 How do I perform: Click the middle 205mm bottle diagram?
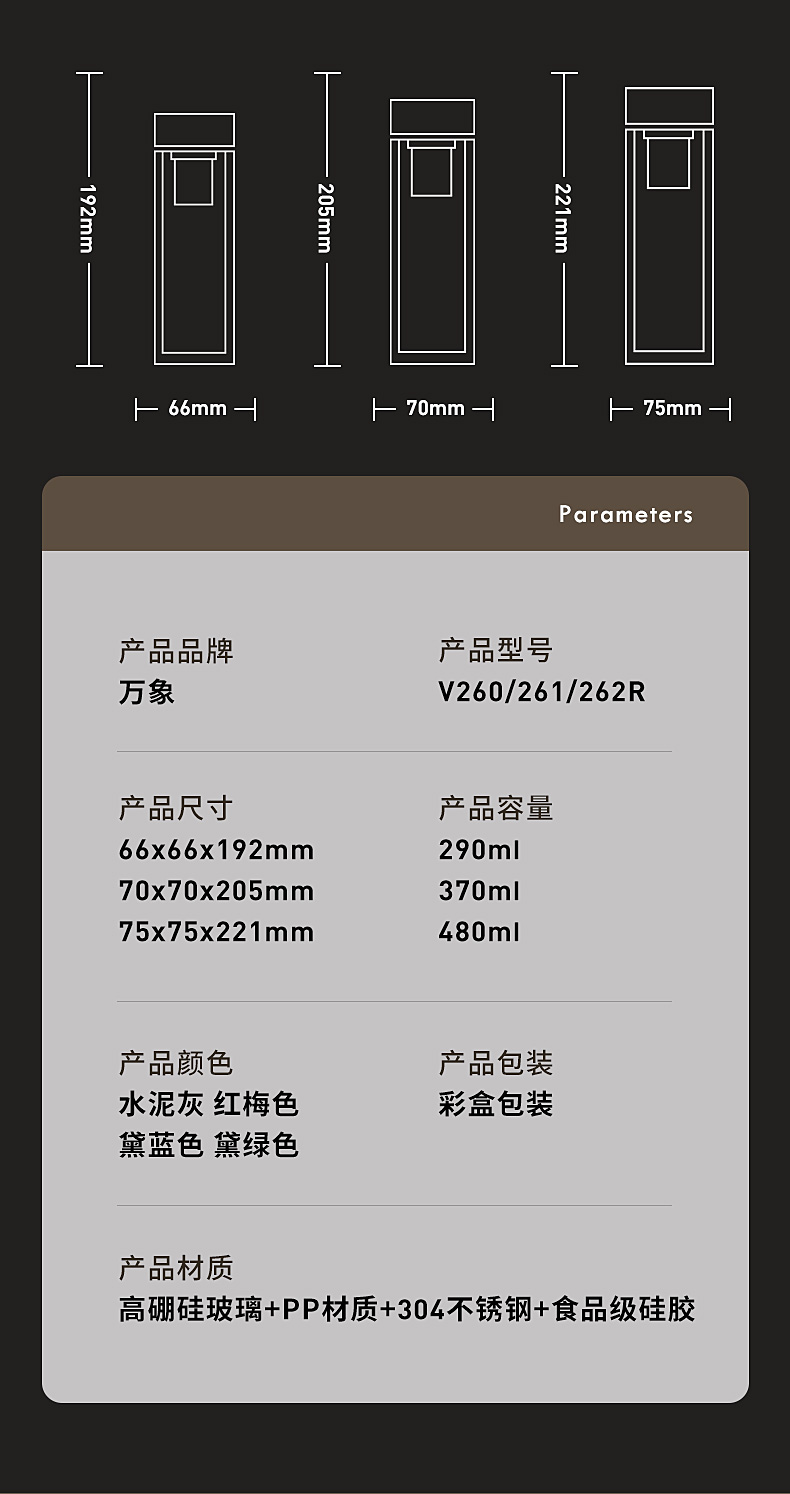[x=432, y=232]
